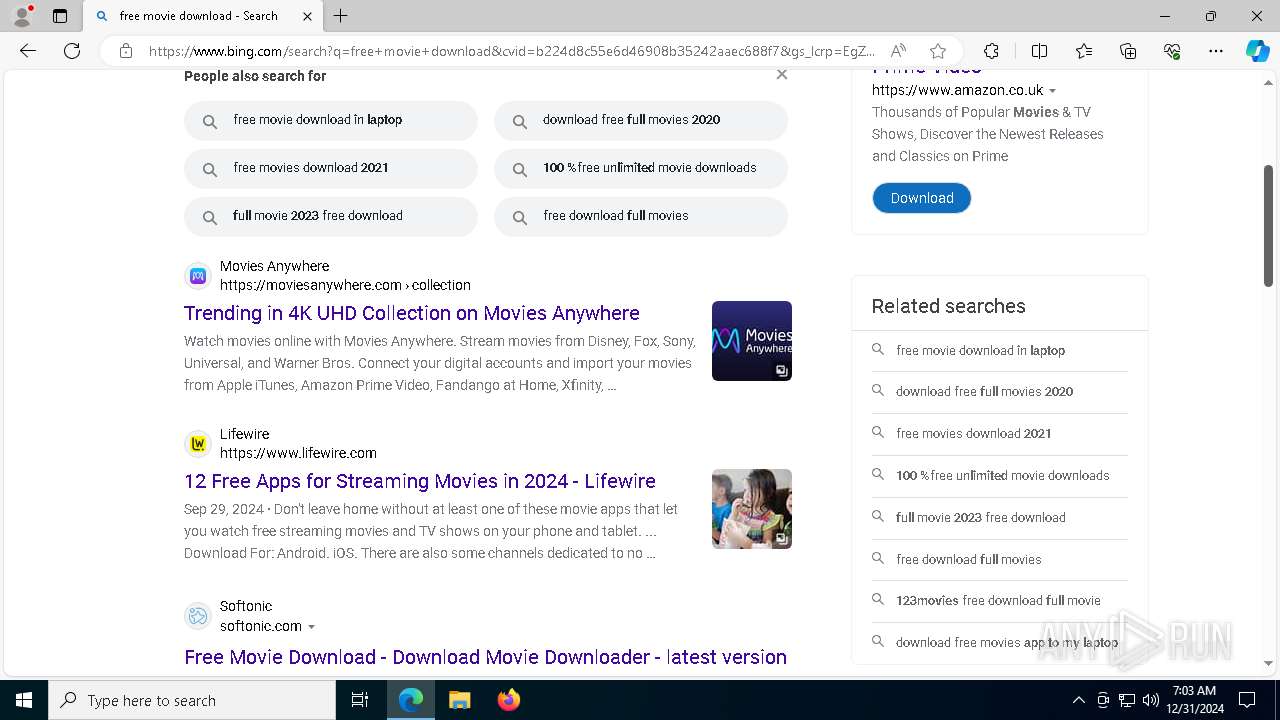
Task: Open Browser essentials icon
Action: (x=1172, y=51)
